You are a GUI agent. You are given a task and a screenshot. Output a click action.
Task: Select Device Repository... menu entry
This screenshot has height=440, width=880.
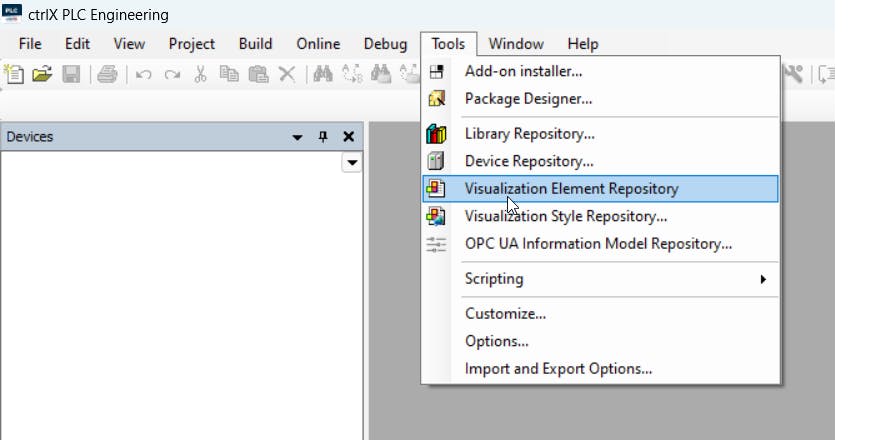pyautogui.click(x=601, y=161)
